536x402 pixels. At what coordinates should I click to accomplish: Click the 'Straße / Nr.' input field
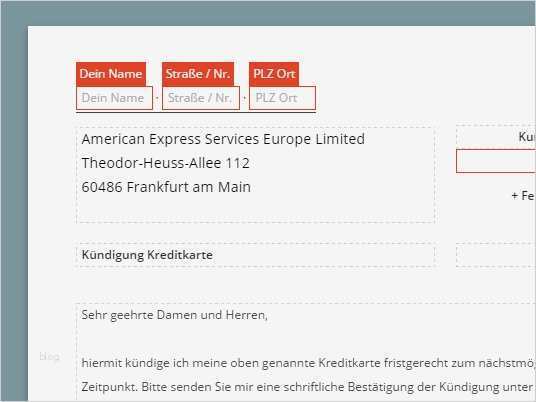pyautogui.click(x=201, y=98)
